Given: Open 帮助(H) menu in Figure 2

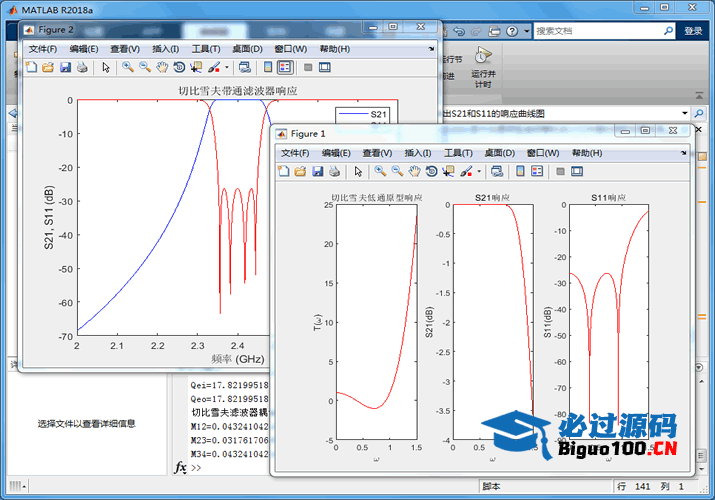Looking at the screenshot, I should tap(335, 49).
